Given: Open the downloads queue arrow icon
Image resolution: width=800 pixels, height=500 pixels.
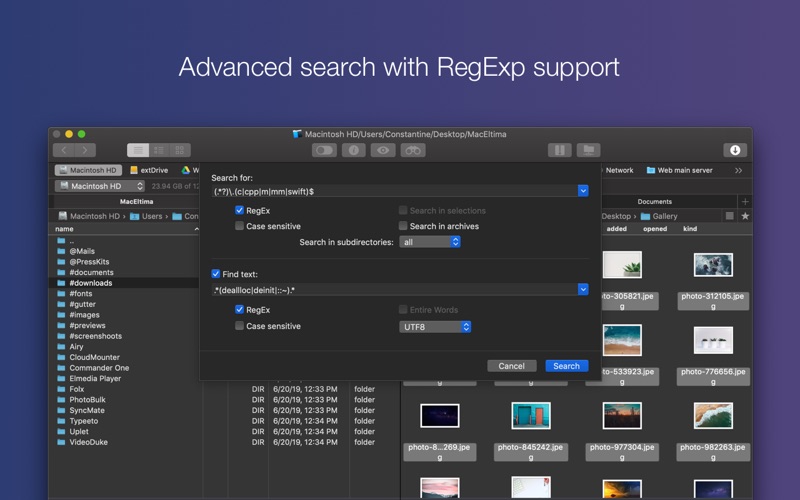Looking at the screenshot, I should click(x=735, y=150).
